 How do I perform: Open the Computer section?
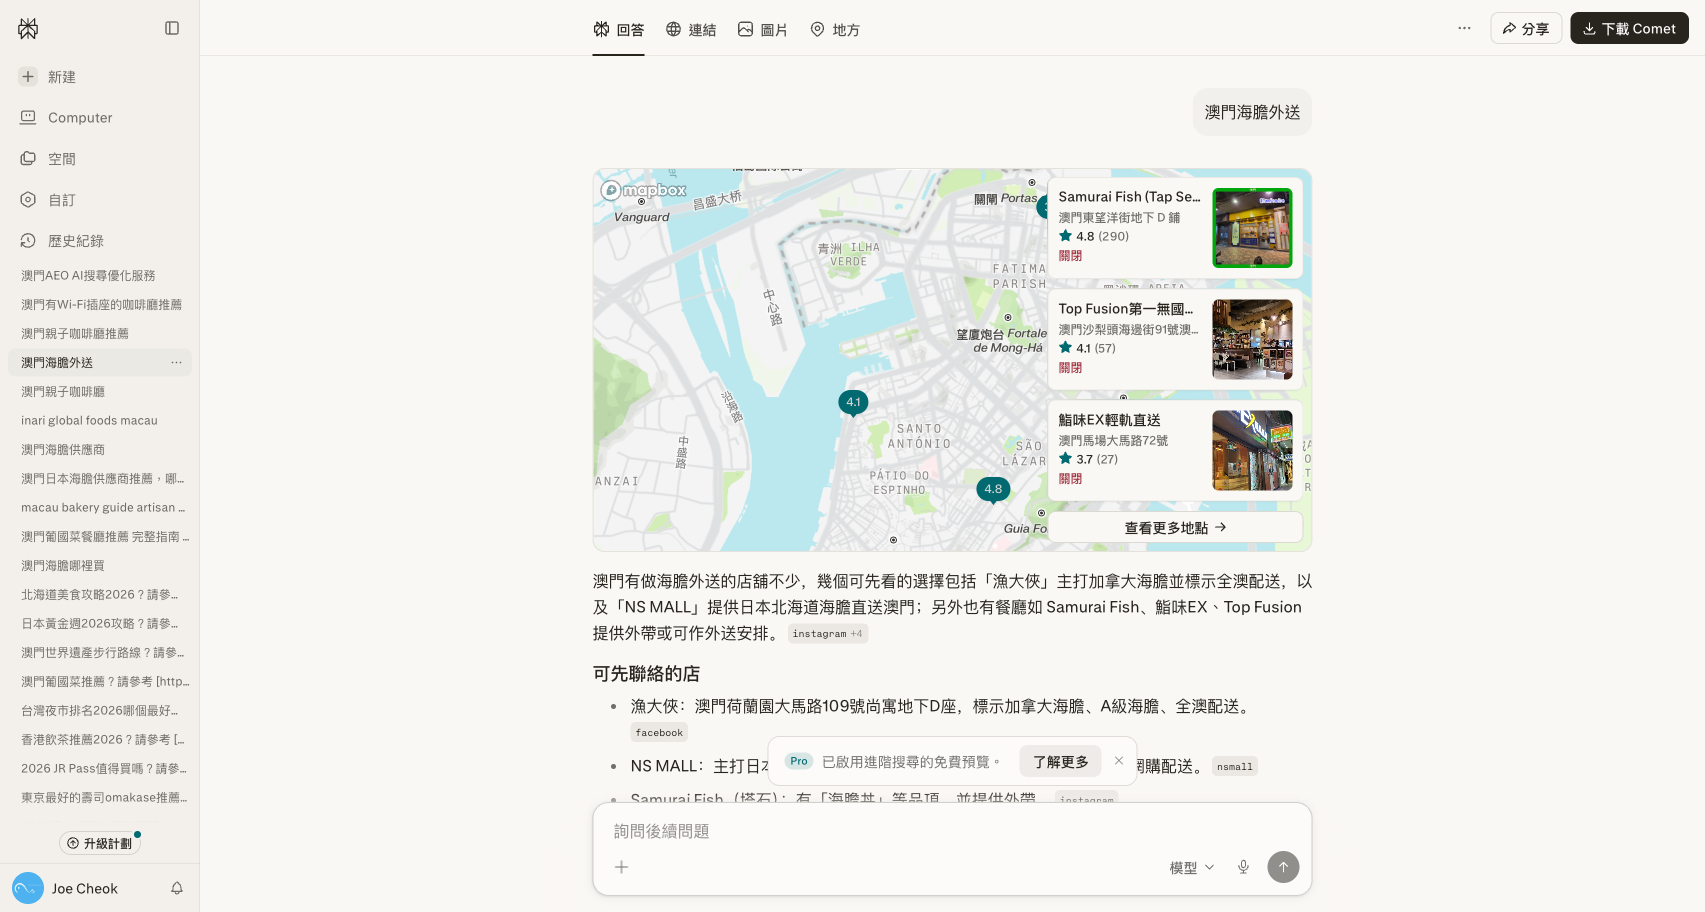coord(66,118)
